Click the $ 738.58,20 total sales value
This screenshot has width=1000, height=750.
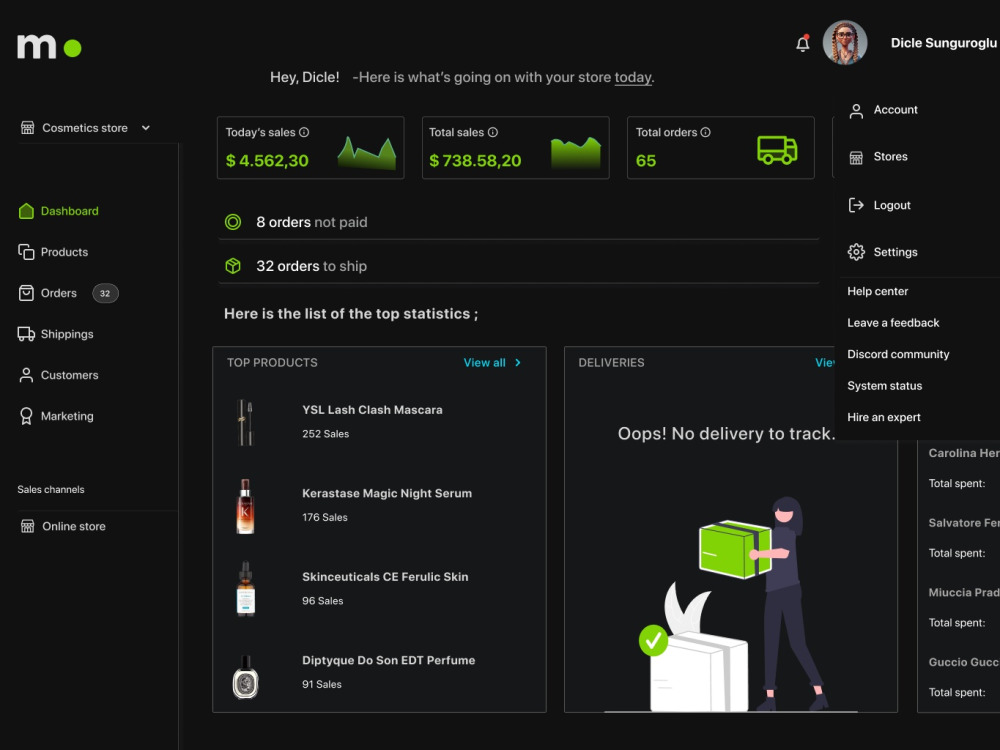coord(475,161)
